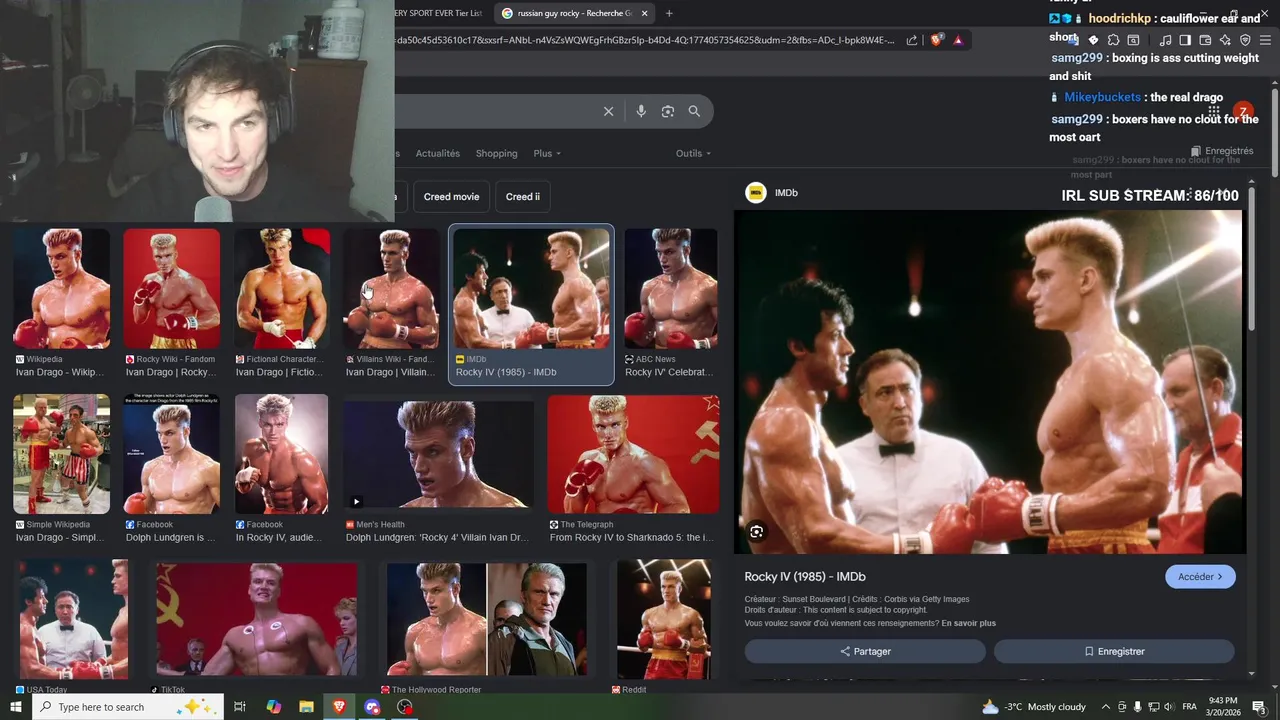Viewport: 1280px width, 720px height.
Task: Expand the 'Outils' tools dropdown
Action: tap(693, 153)
